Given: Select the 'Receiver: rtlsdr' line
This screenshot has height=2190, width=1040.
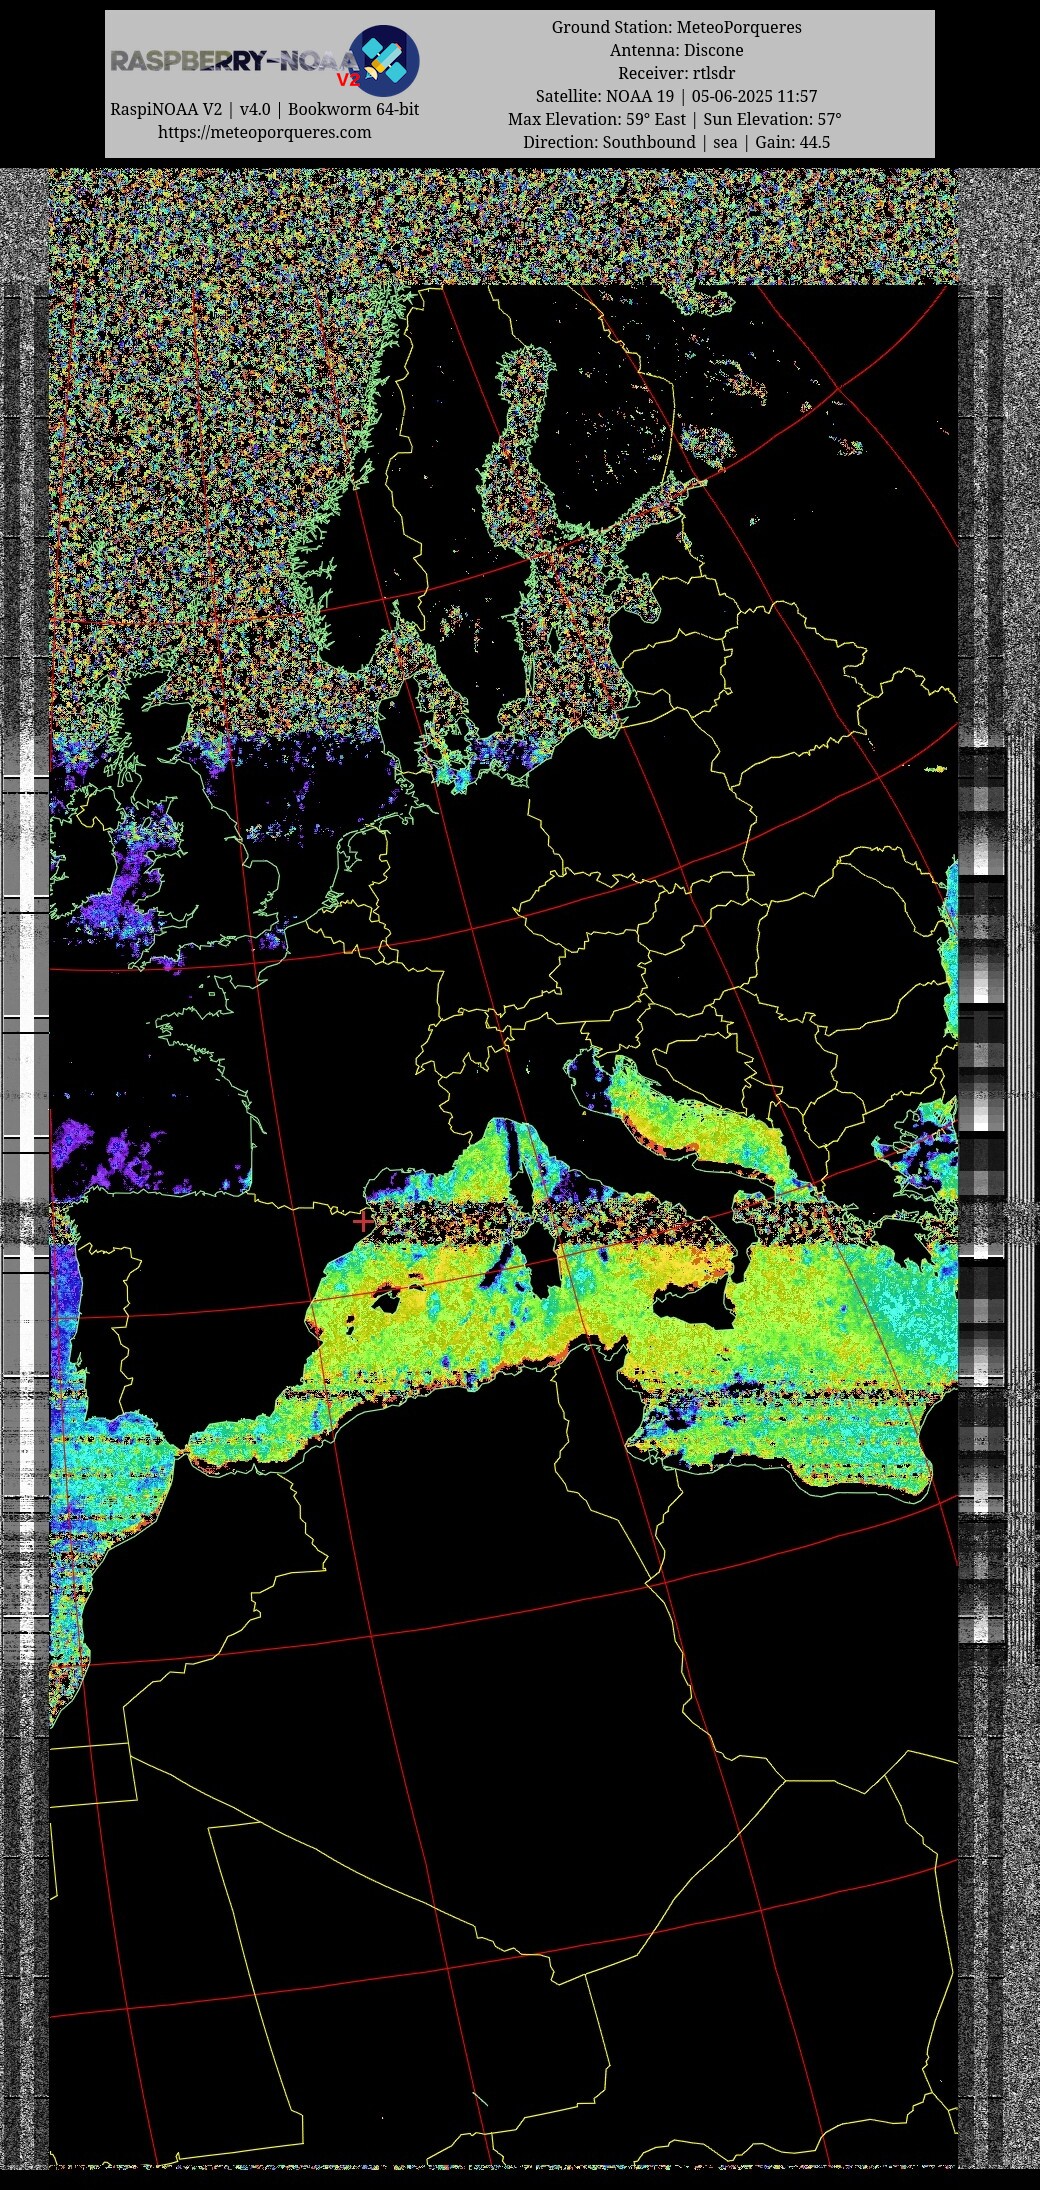Looking at the screenshot, I should point(677,73).
